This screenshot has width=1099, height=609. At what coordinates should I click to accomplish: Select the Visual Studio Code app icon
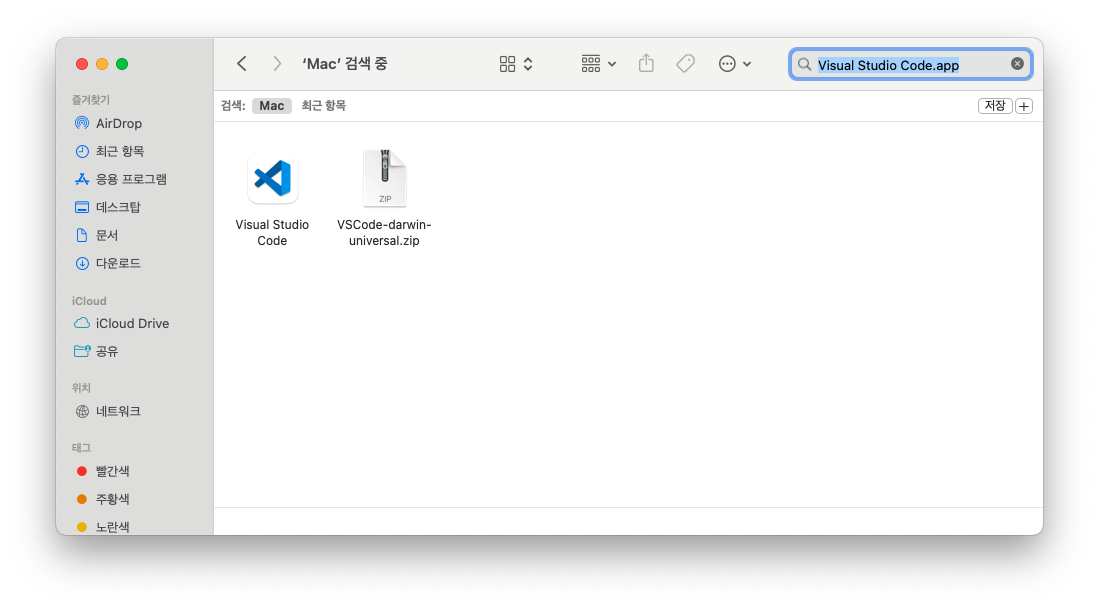pyautogui.click(x=273, y=178)
